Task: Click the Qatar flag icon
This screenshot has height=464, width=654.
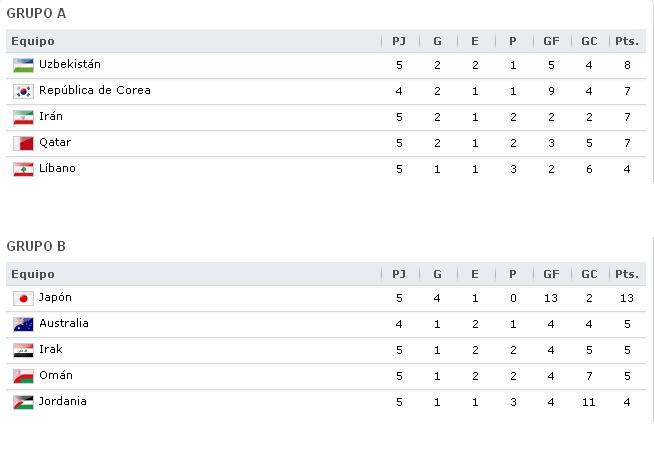Action: point(23,143)
